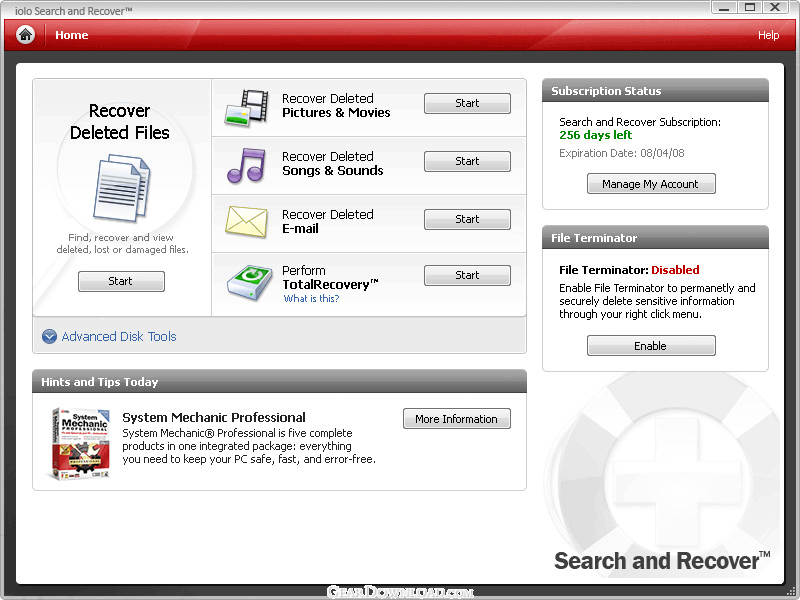Maximize the iolo Search and Recover window
The height and width of the screenshot is (600, 800).
[x=749, y=7]
